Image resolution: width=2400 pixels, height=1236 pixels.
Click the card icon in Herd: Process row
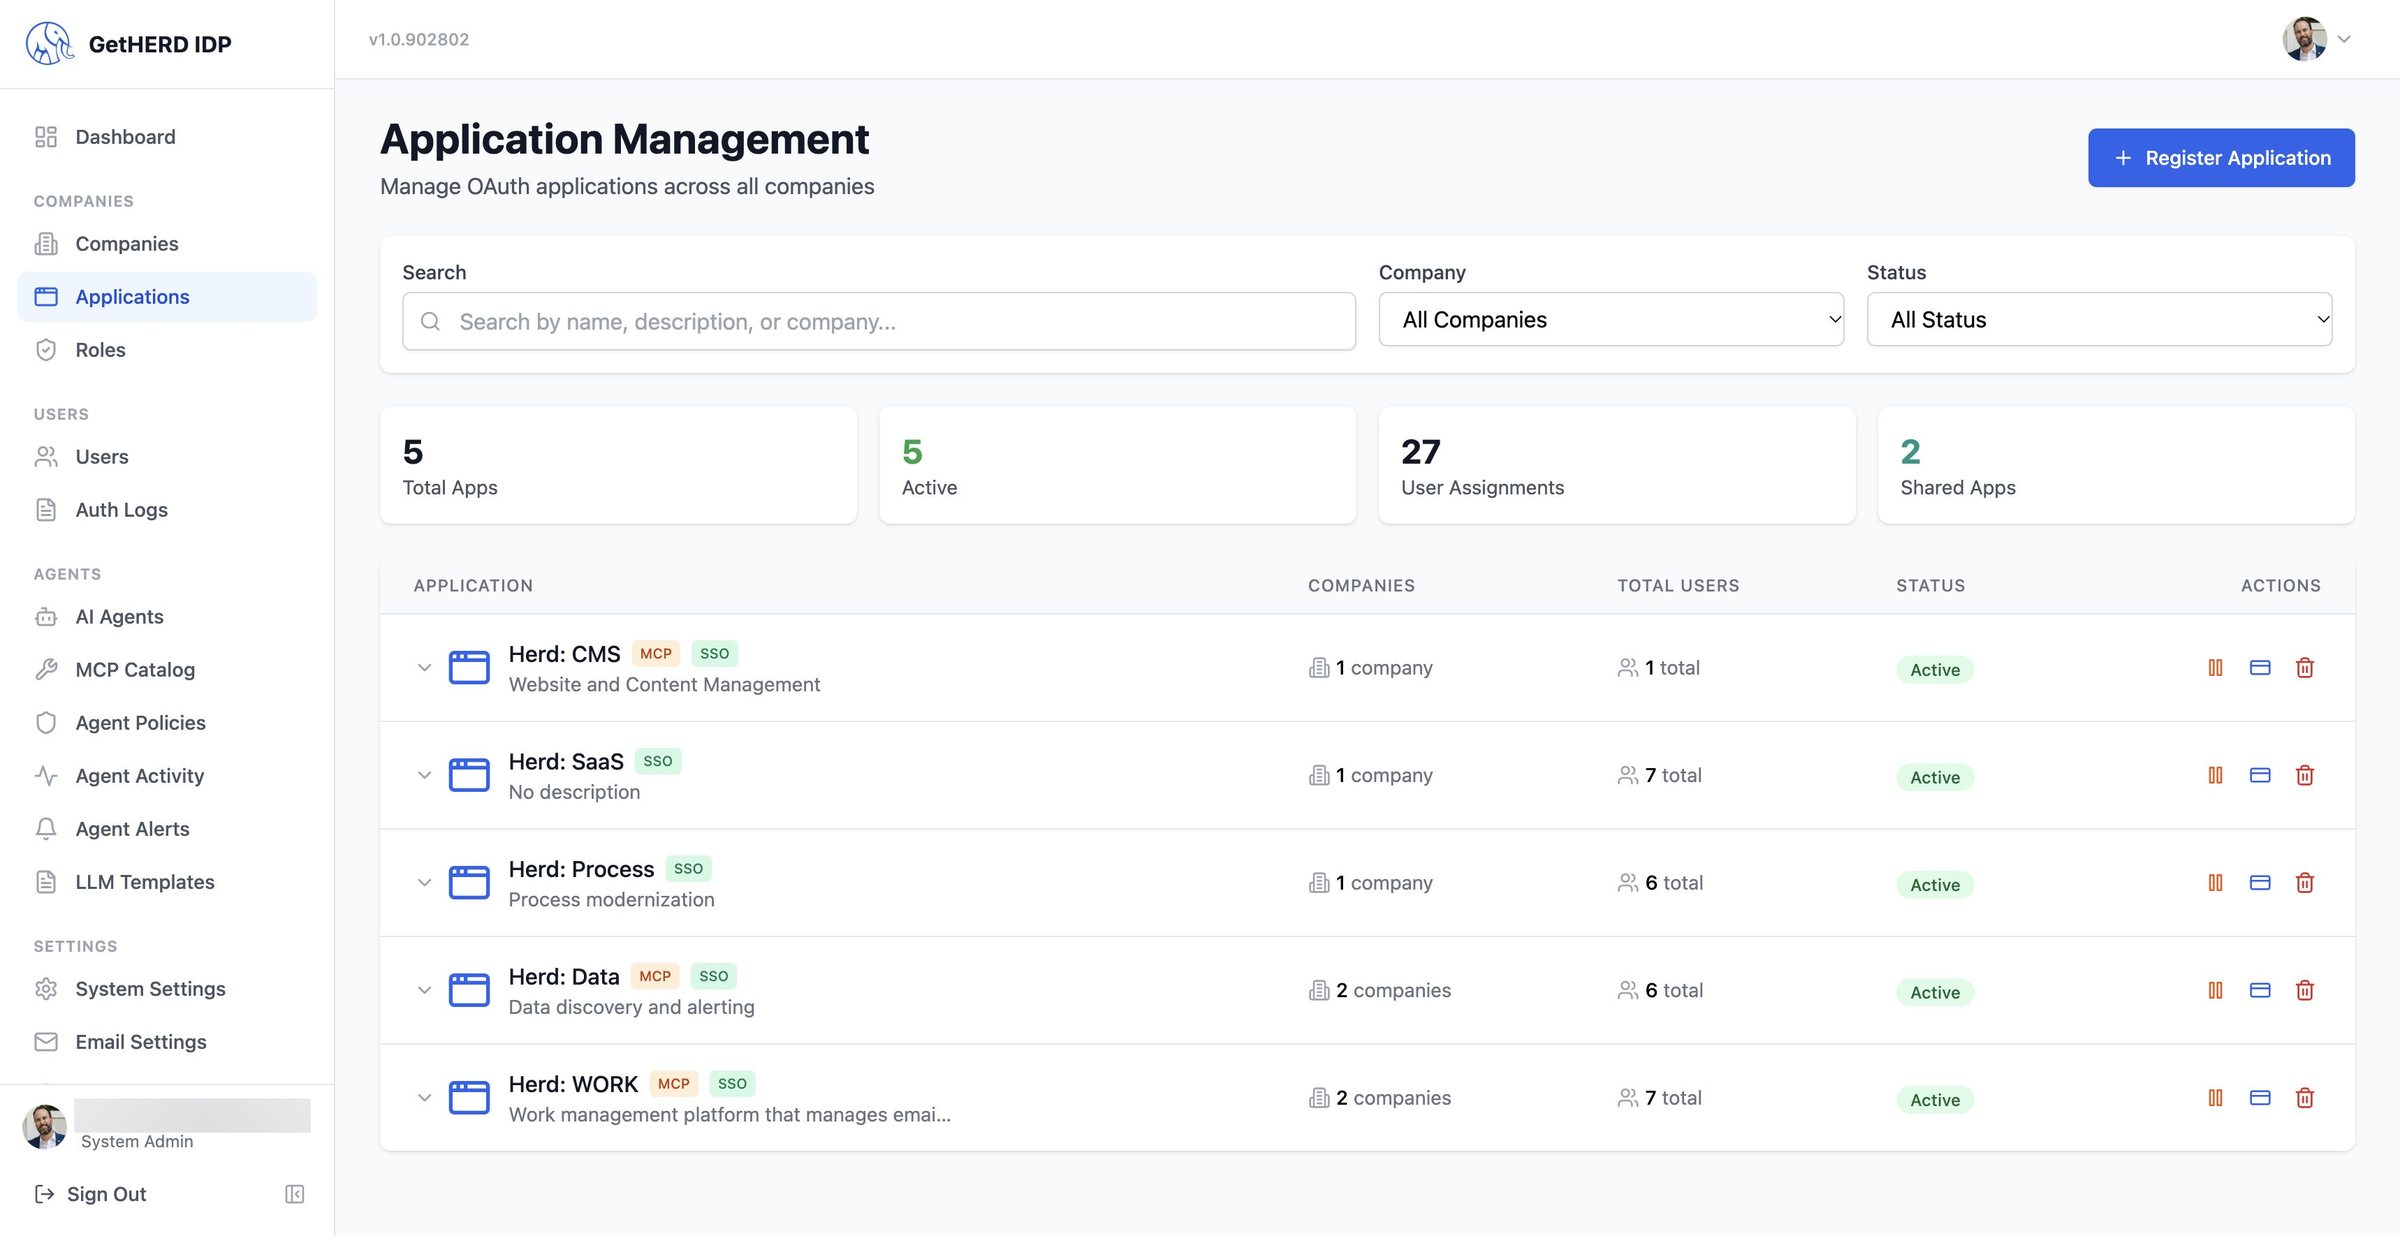tap(2260, 882)
